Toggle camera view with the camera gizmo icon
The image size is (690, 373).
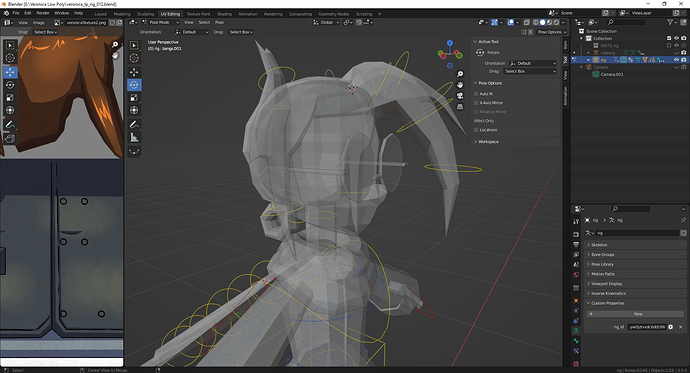click(x=460, y=96)
